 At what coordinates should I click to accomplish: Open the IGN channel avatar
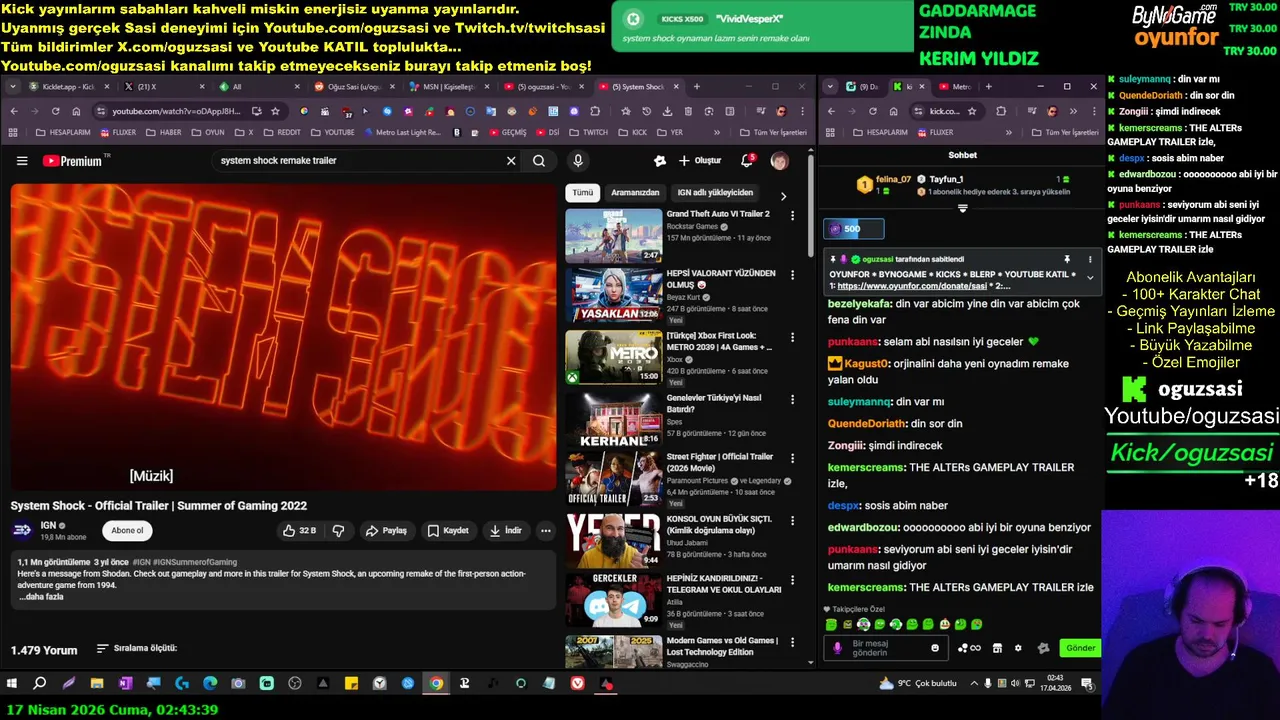tap(22, 530)
